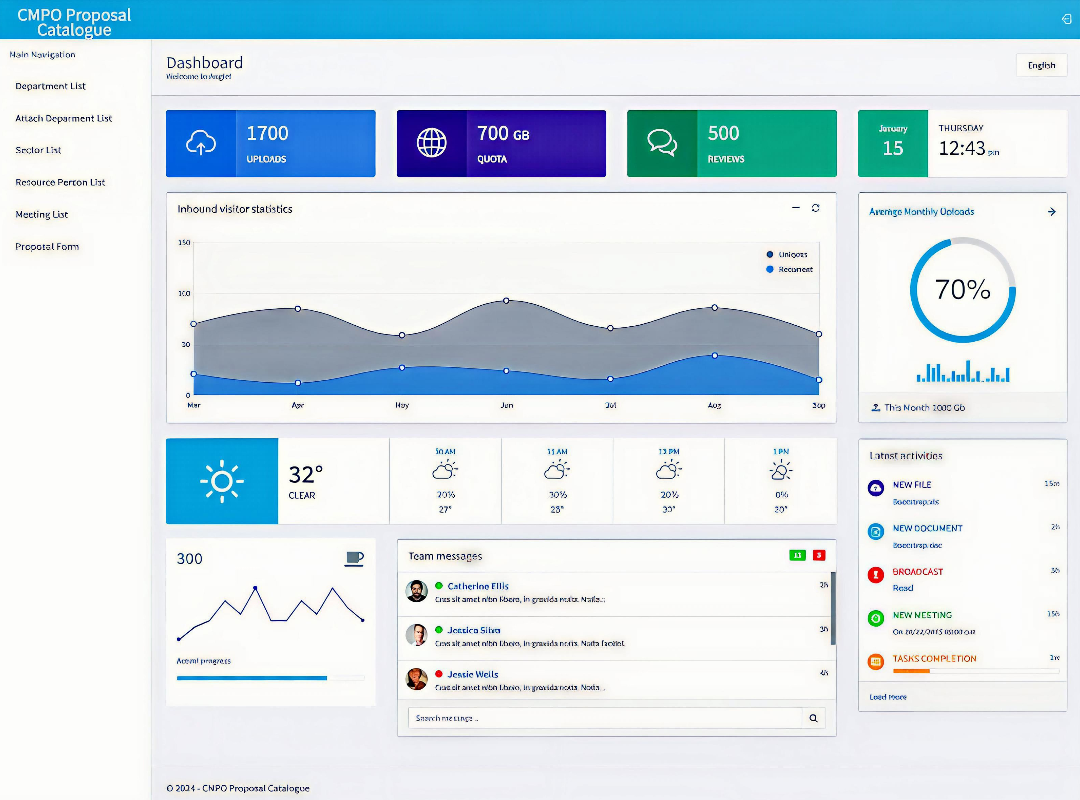Screen dimensions: 1080x800
Task: Toggle the Uniques series in the chart legend
Action: [x=791, y=254]
